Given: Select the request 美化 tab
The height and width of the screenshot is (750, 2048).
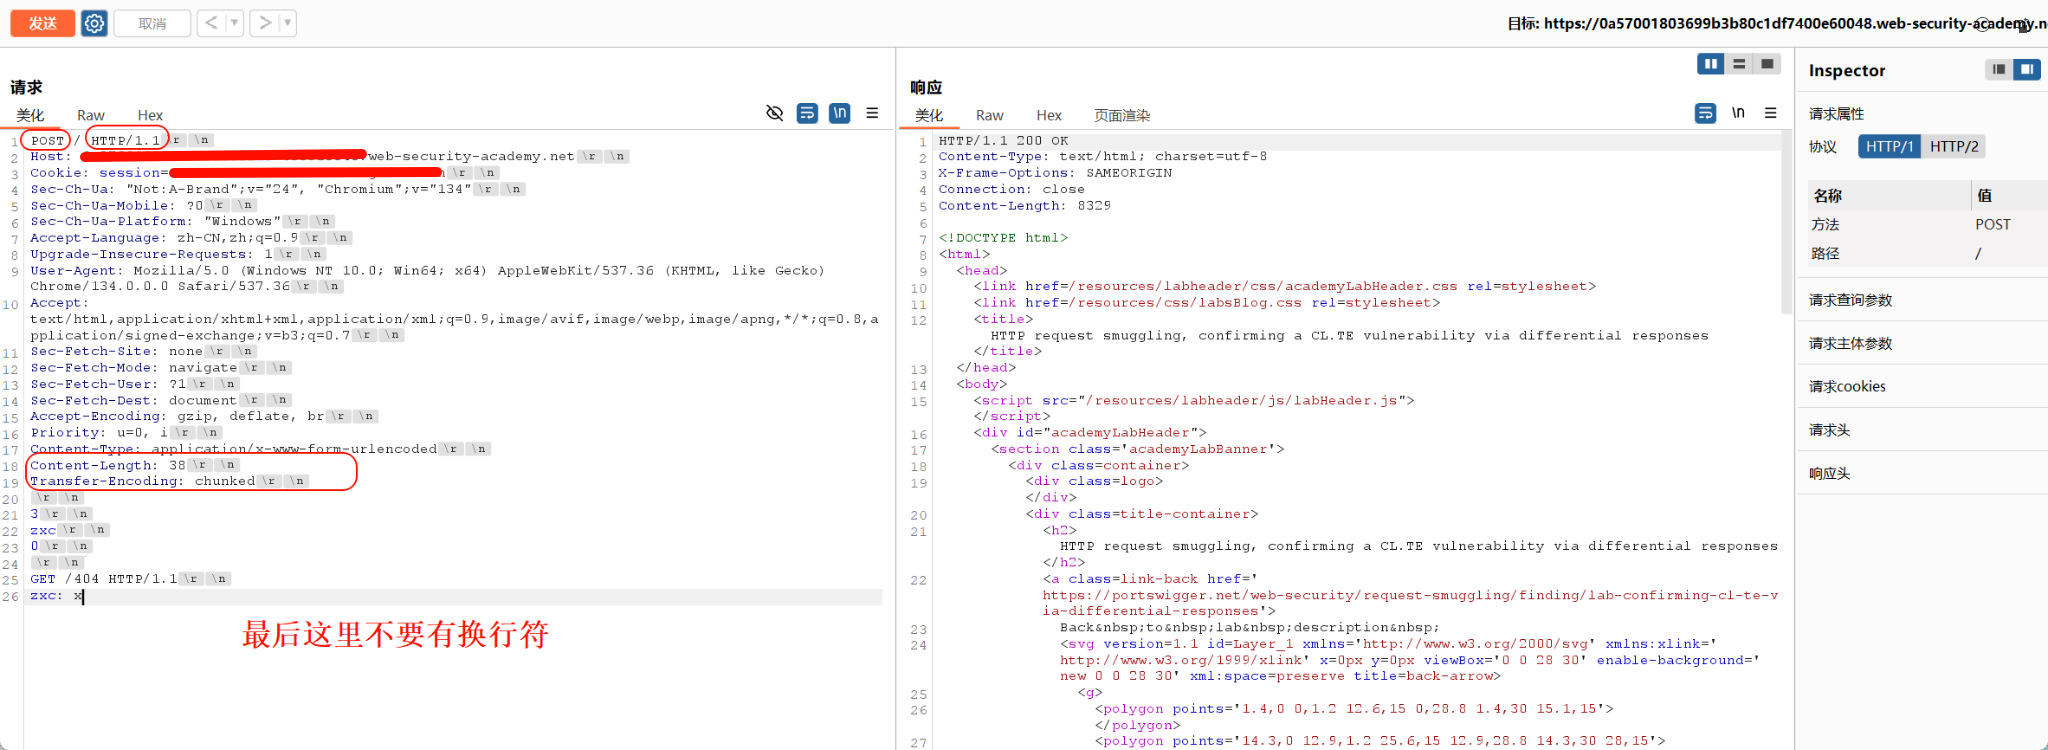Looking at the screenshot, I should (x=30, y=115).
